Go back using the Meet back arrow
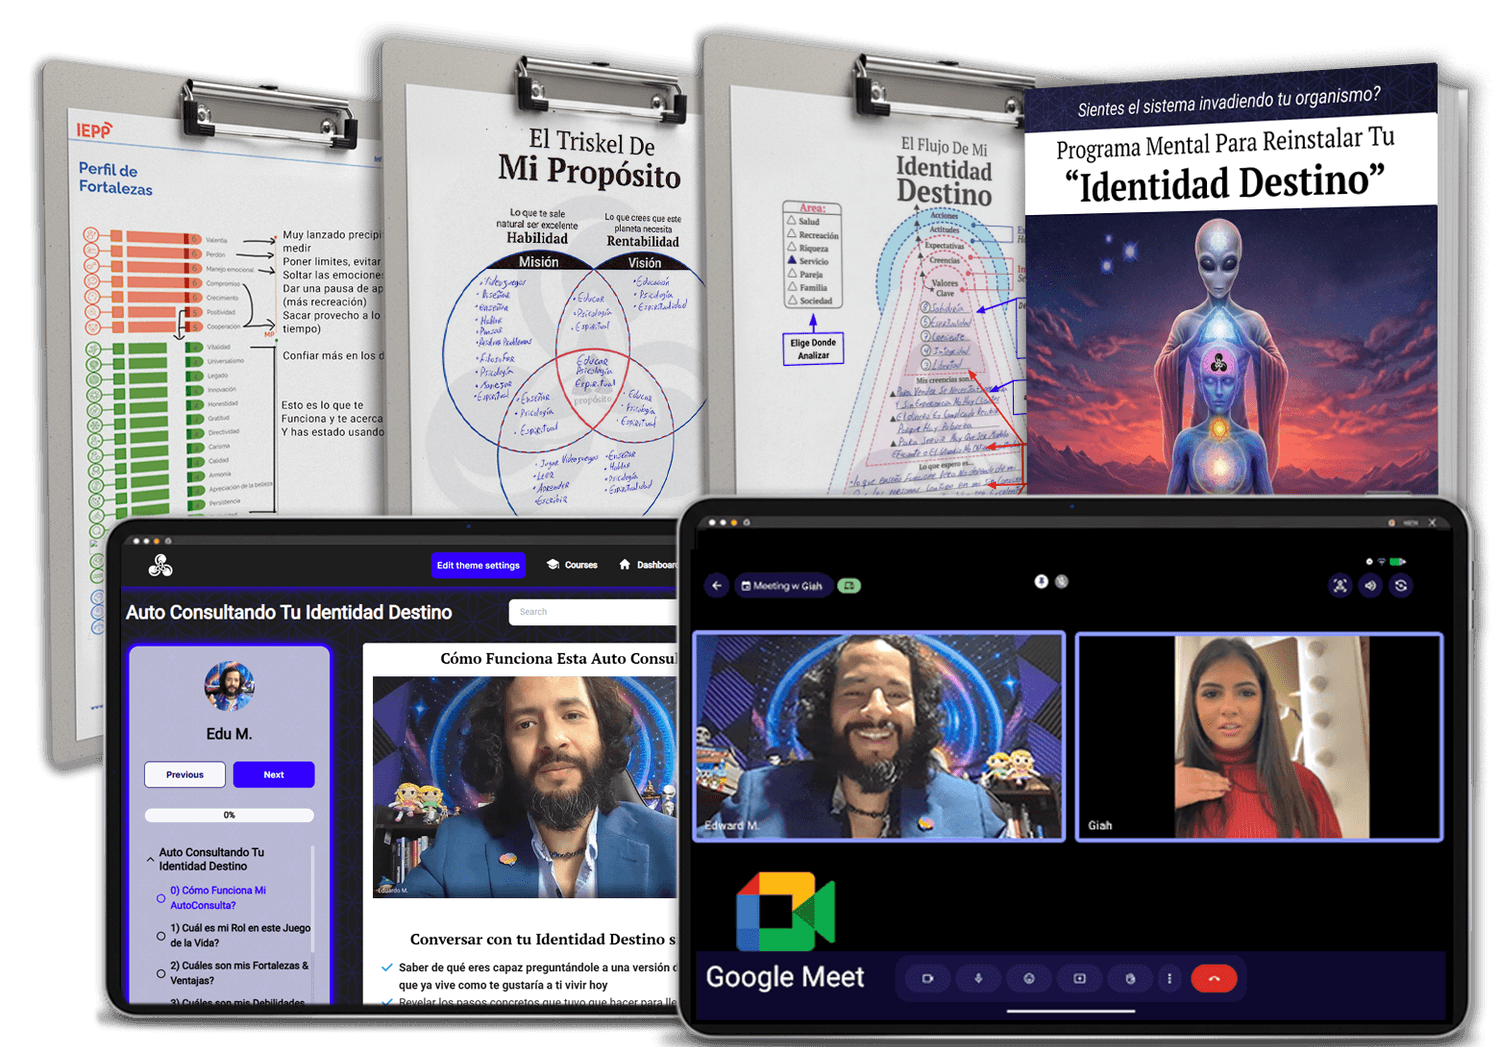1500x1047 pixels. tap(716, 586)
